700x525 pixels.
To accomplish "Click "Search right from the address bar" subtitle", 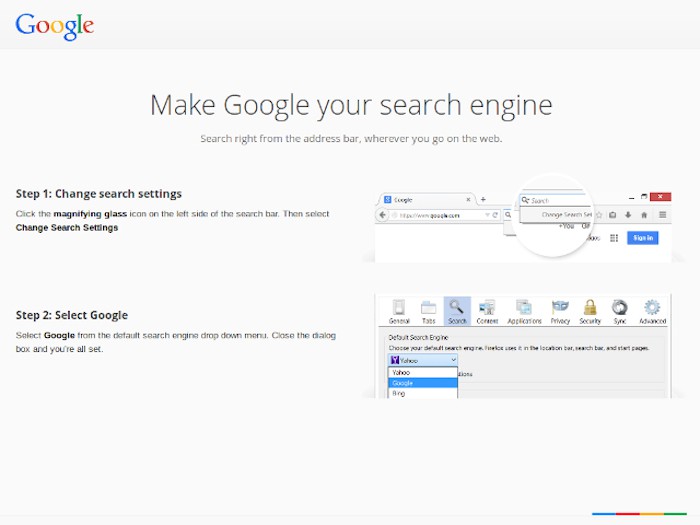I will click(351, 139).
